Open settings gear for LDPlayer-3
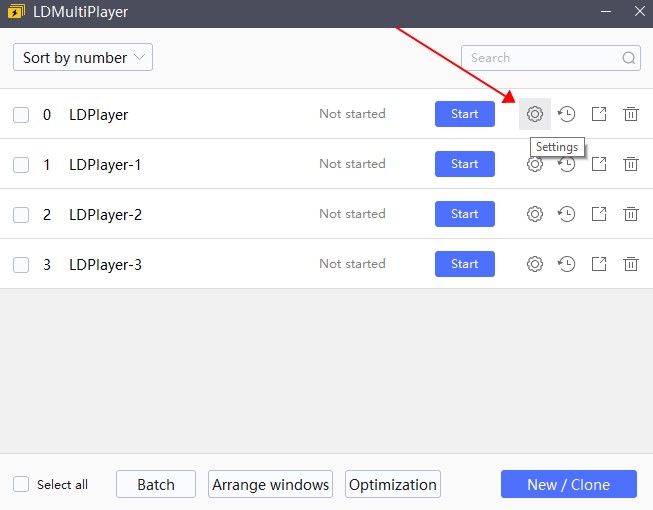The image size is (653, 510). (x=535, y=264)
